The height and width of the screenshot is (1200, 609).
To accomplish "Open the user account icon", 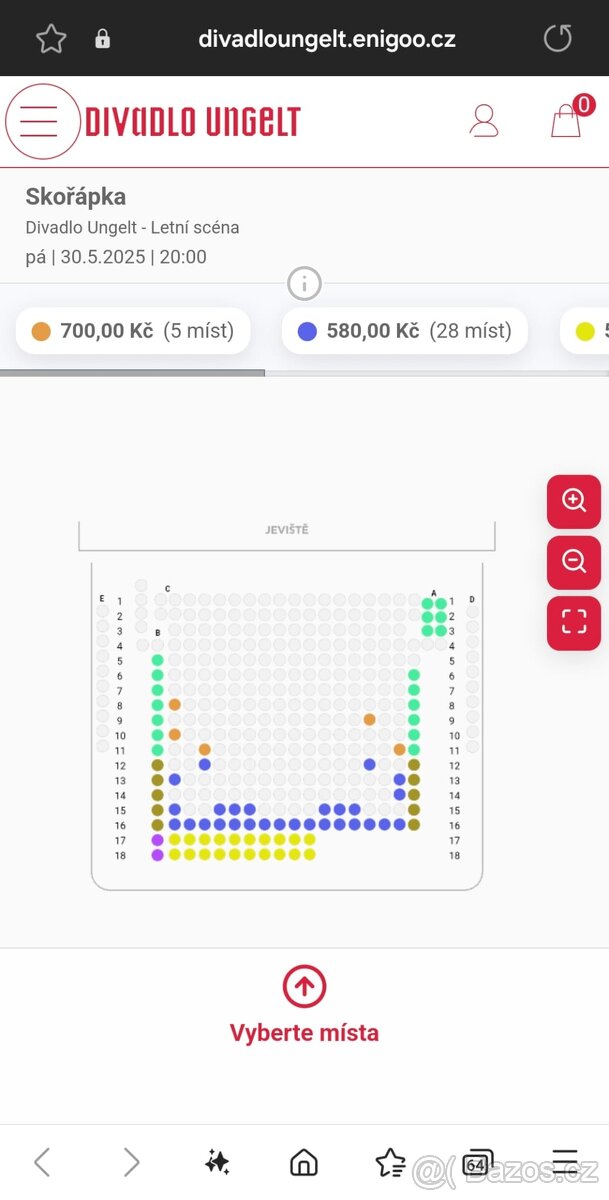I will pos(484,121).
